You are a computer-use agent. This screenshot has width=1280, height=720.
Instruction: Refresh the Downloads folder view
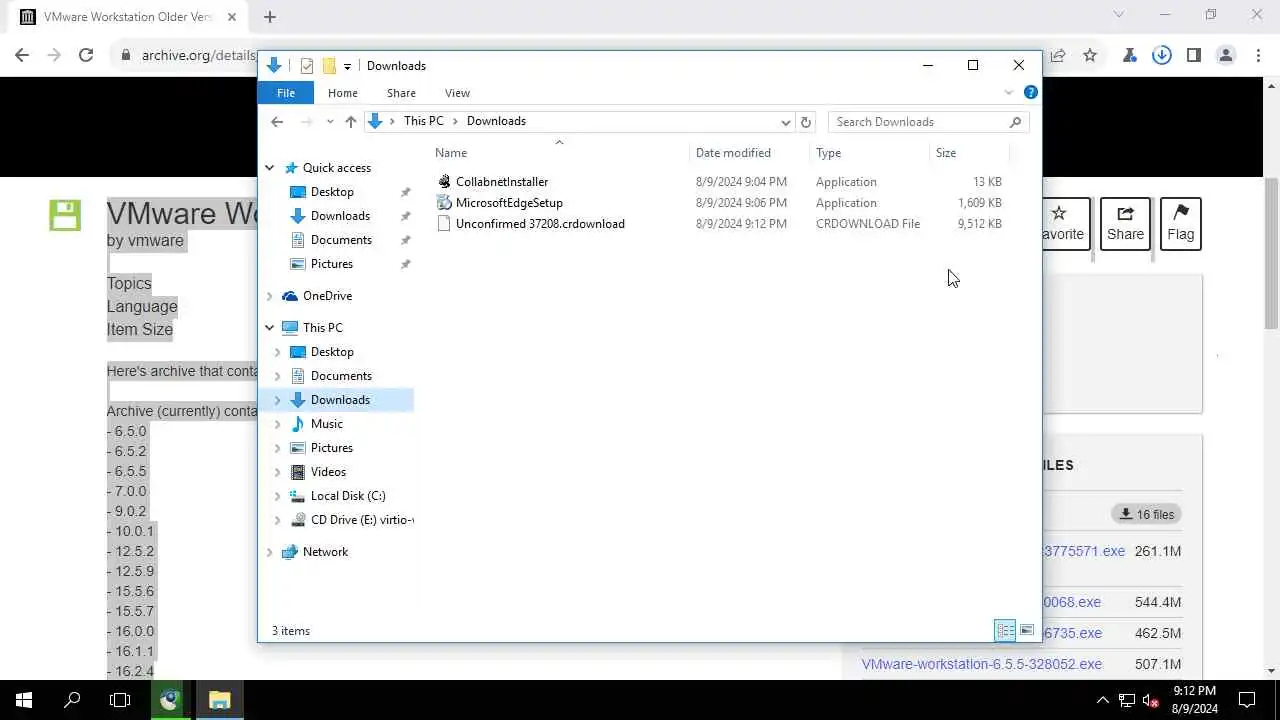point(806,122)
